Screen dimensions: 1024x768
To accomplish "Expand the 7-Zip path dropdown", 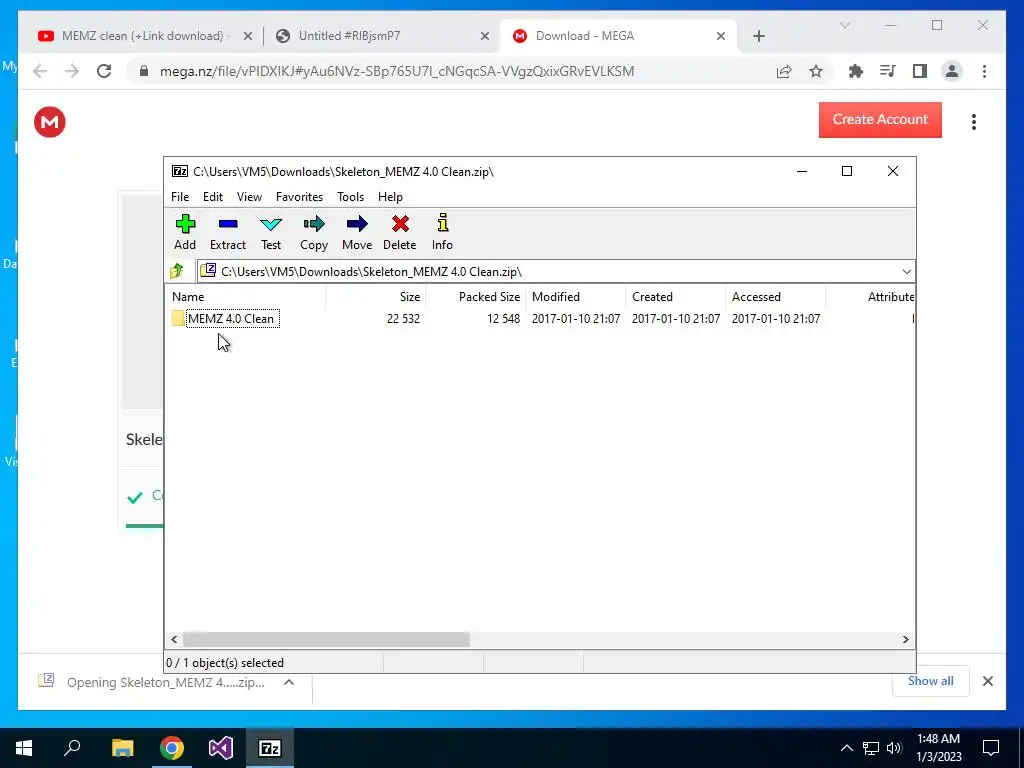I will 906,272.
